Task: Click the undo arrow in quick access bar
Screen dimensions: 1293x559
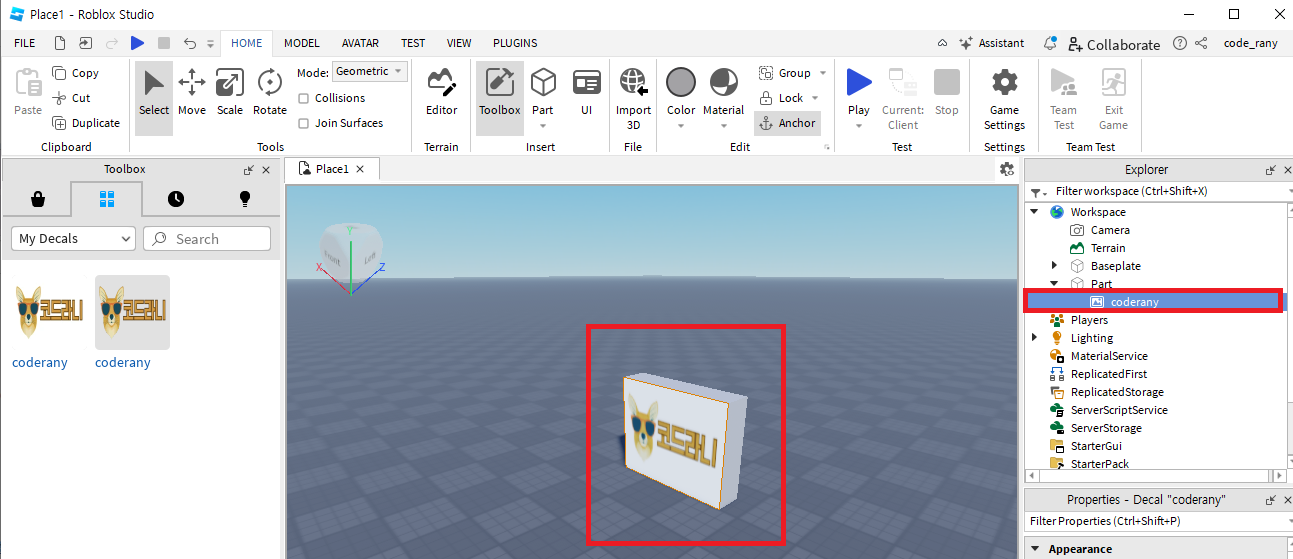Action: [190, 43]
